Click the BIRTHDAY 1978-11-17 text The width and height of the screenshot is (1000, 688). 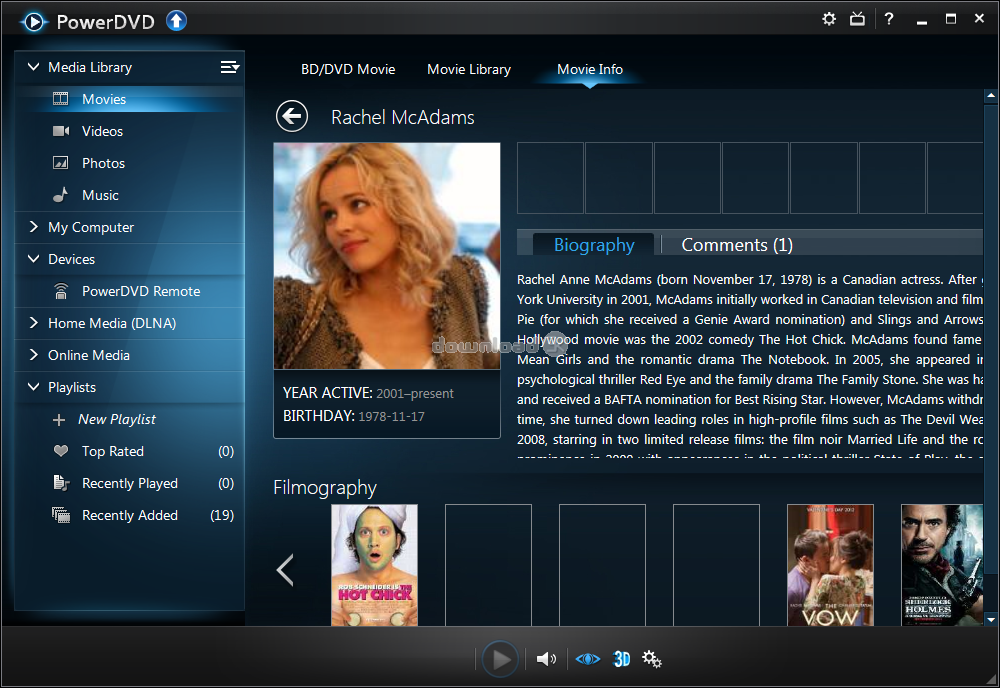tap(354, 416)
